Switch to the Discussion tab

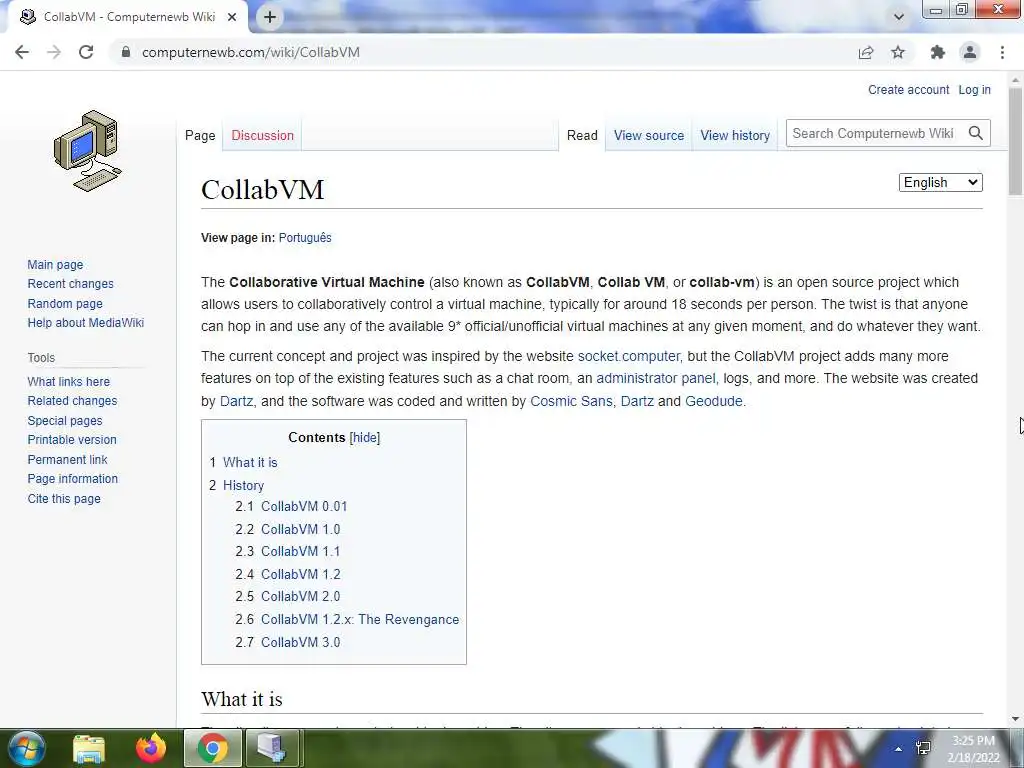263,135
